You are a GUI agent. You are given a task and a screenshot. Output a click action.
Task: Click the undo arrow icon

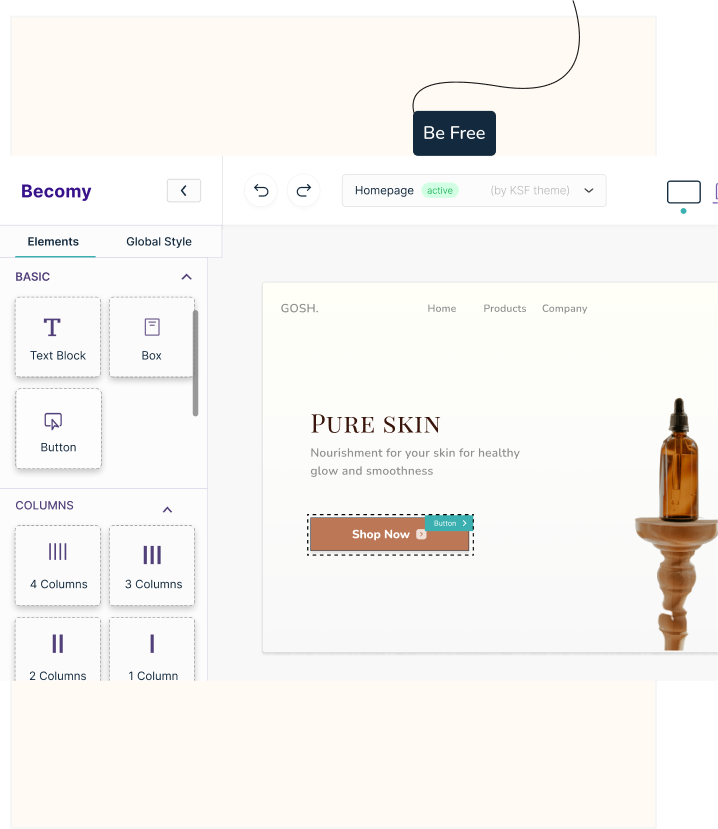(x=261, y=191)
